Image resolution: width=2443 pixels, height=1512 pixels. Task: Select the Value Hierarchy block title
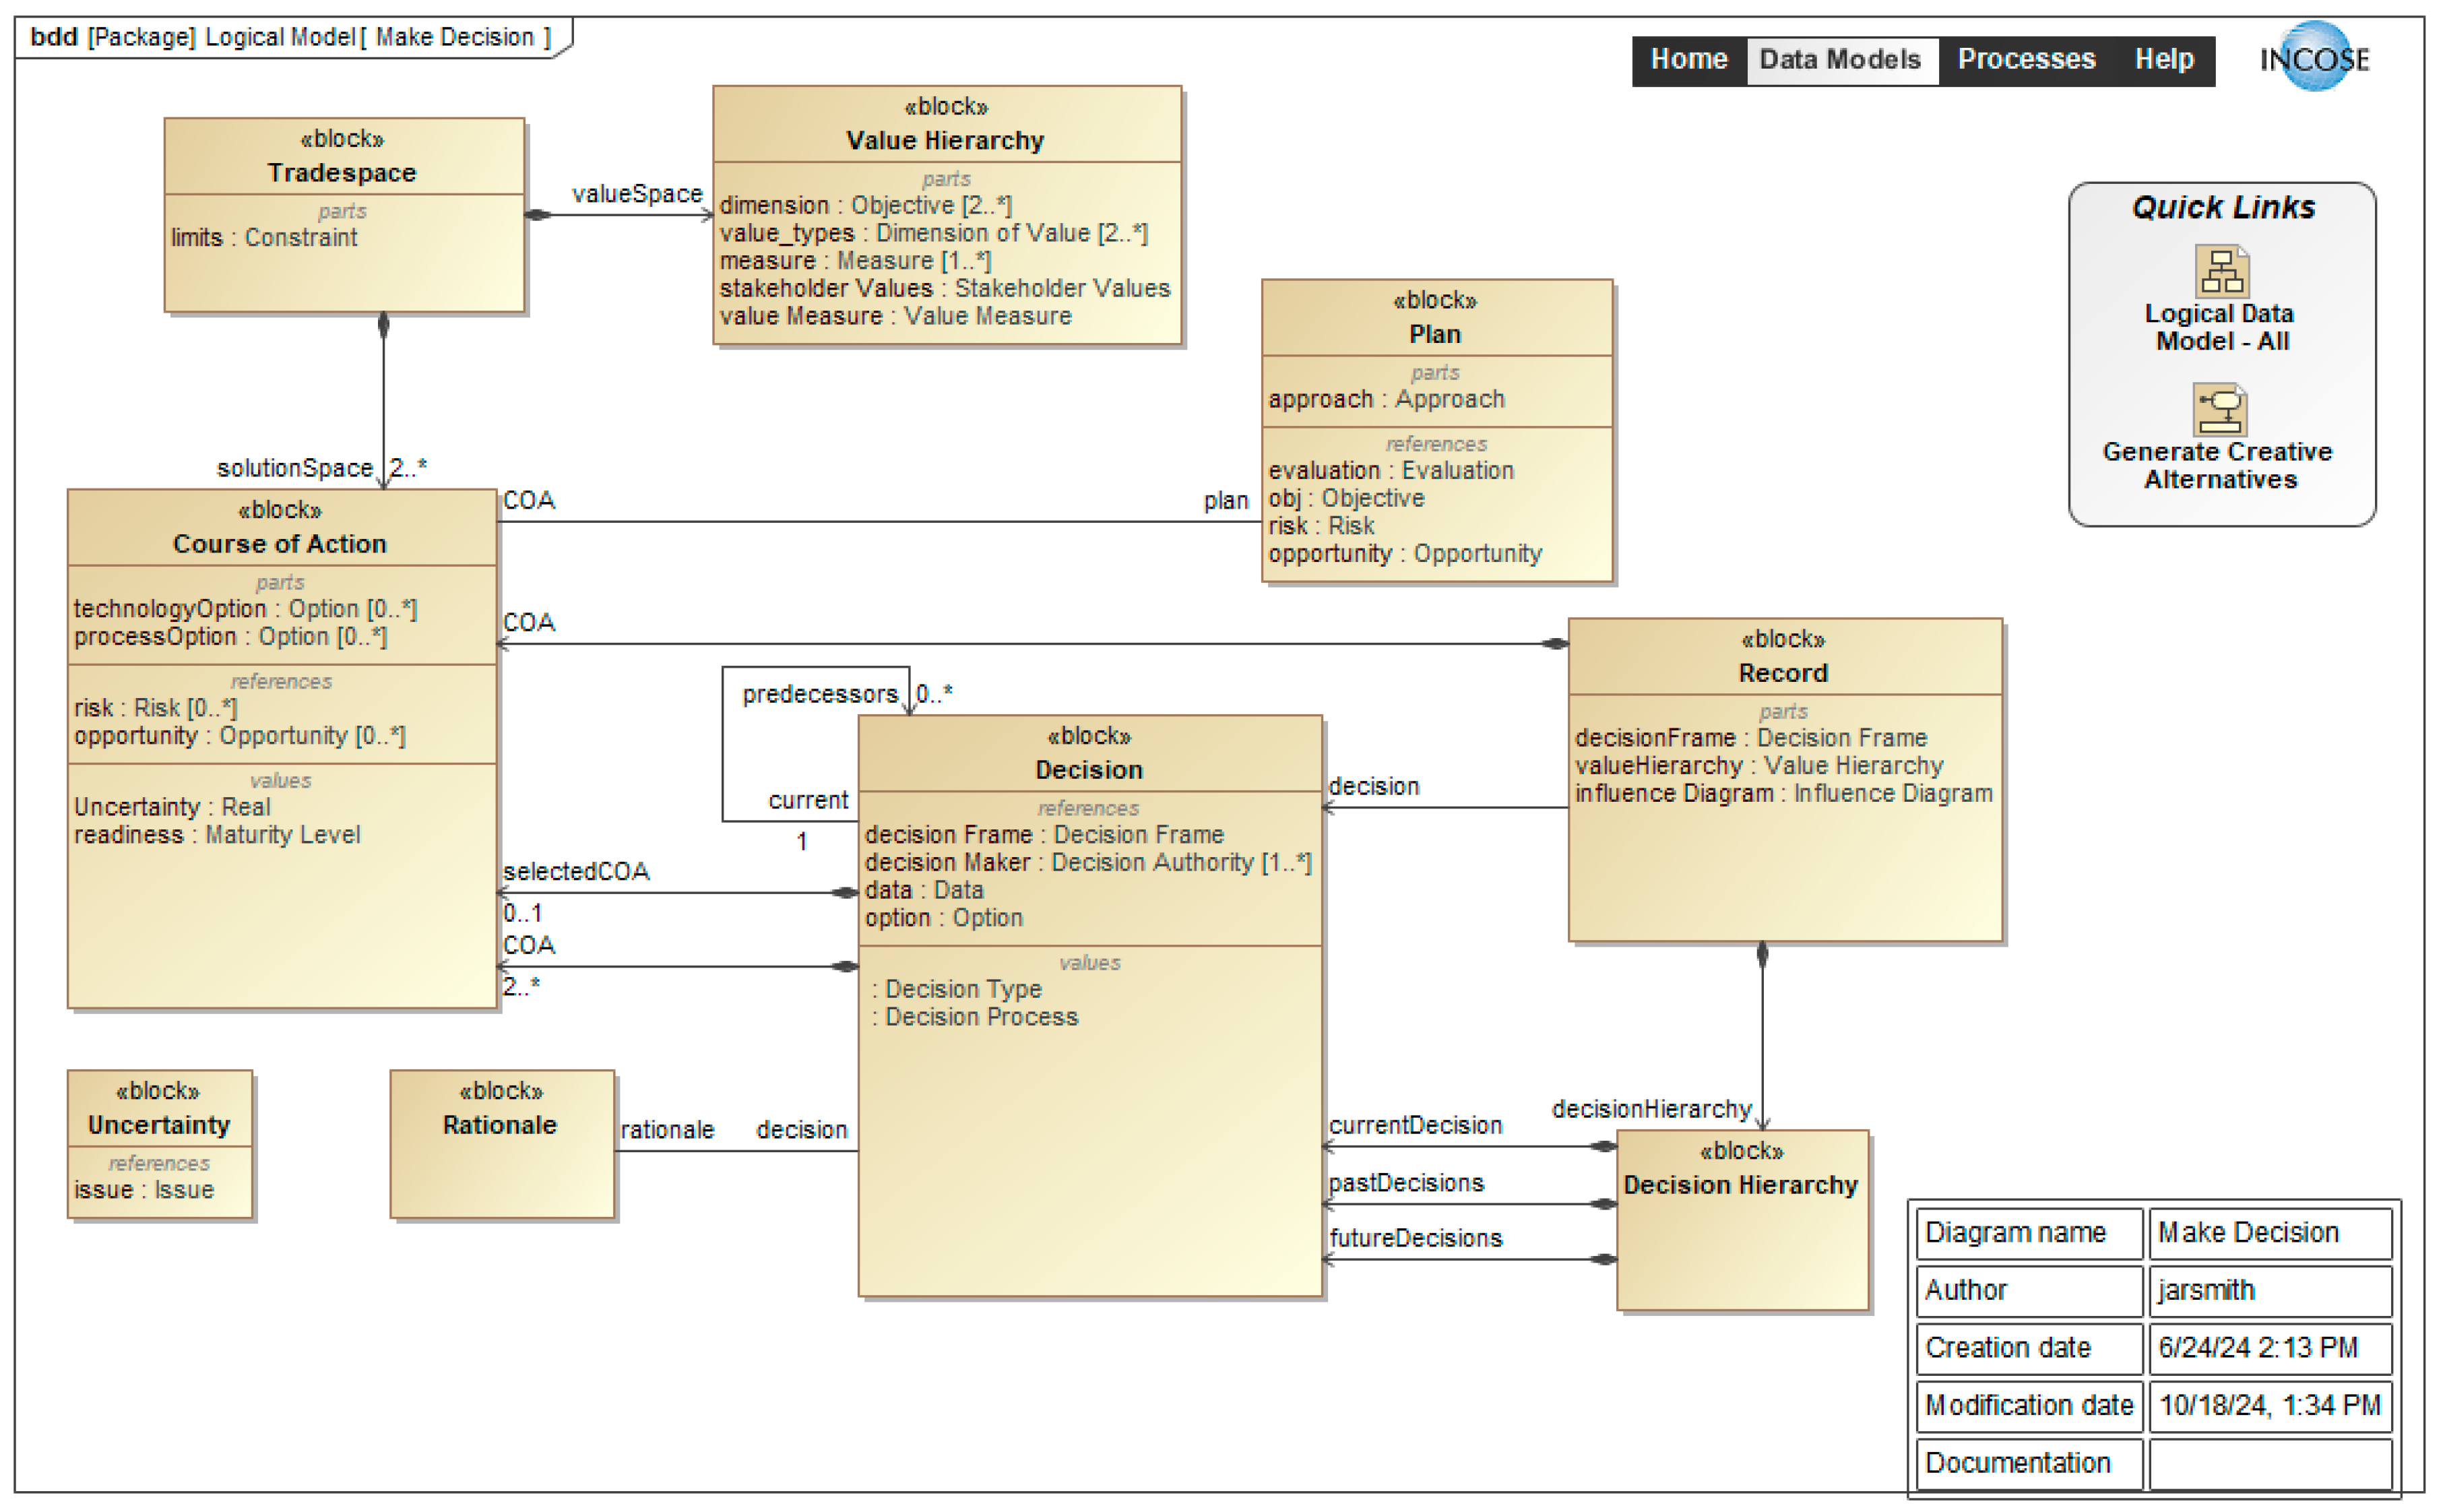tap(944, 140)
